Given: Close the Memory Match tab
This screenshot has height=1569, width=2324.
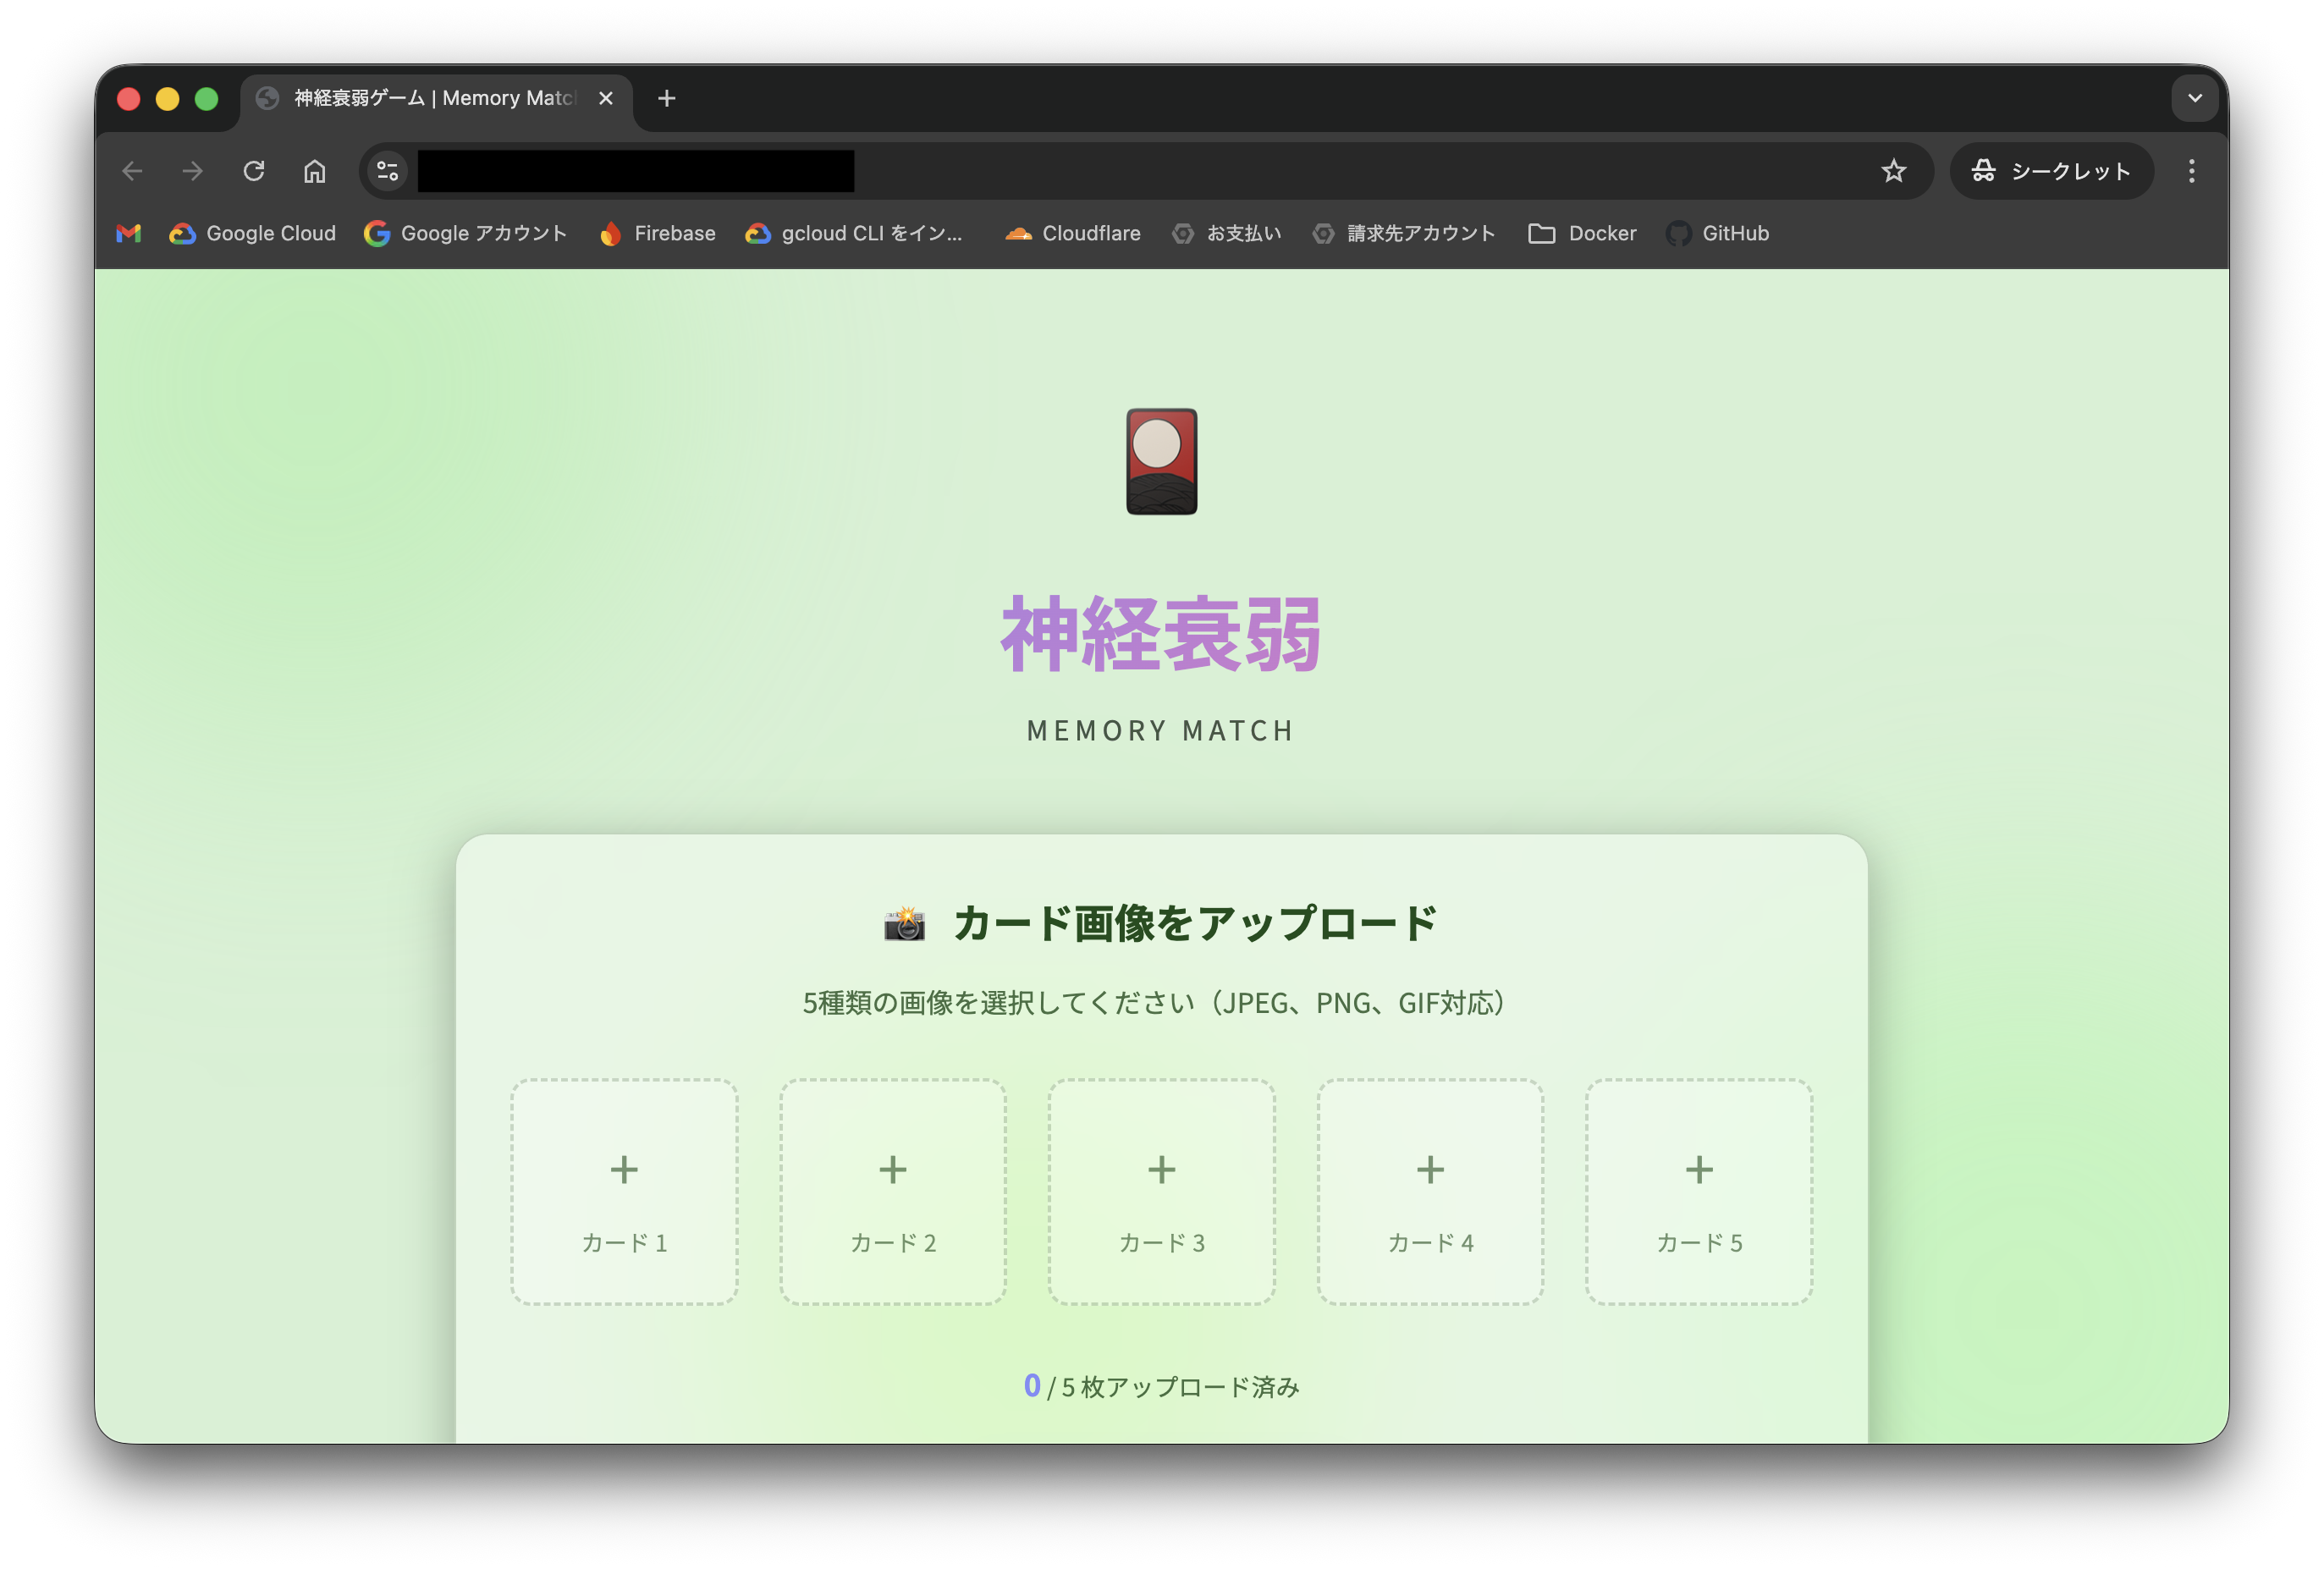Looking at the screenshot, I should (605, 98).
